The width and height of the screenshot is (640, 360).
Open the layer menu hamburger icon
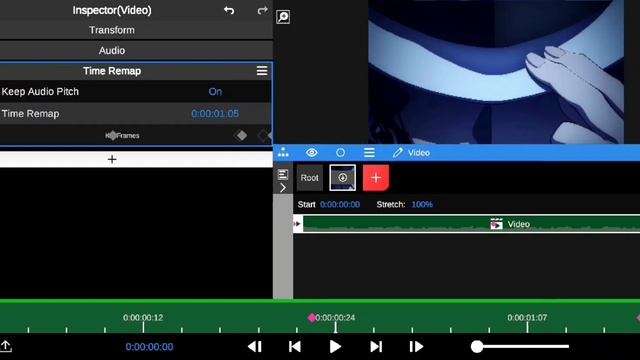(369, 153)
